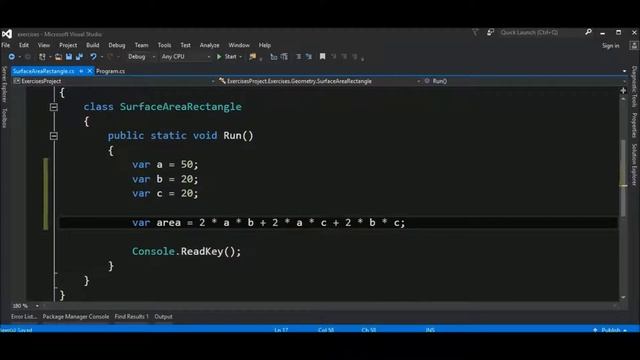640x360 pixels.
Task: Open the Tools menu
Action: (164, 45)
